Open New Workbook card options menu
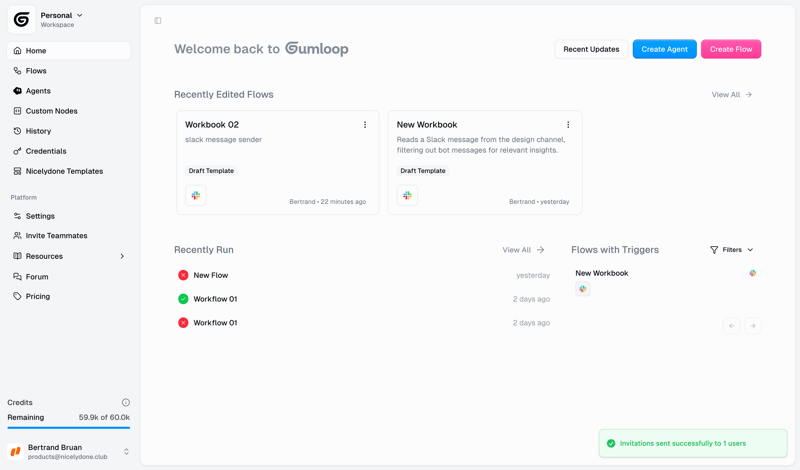 coord(568,125)
